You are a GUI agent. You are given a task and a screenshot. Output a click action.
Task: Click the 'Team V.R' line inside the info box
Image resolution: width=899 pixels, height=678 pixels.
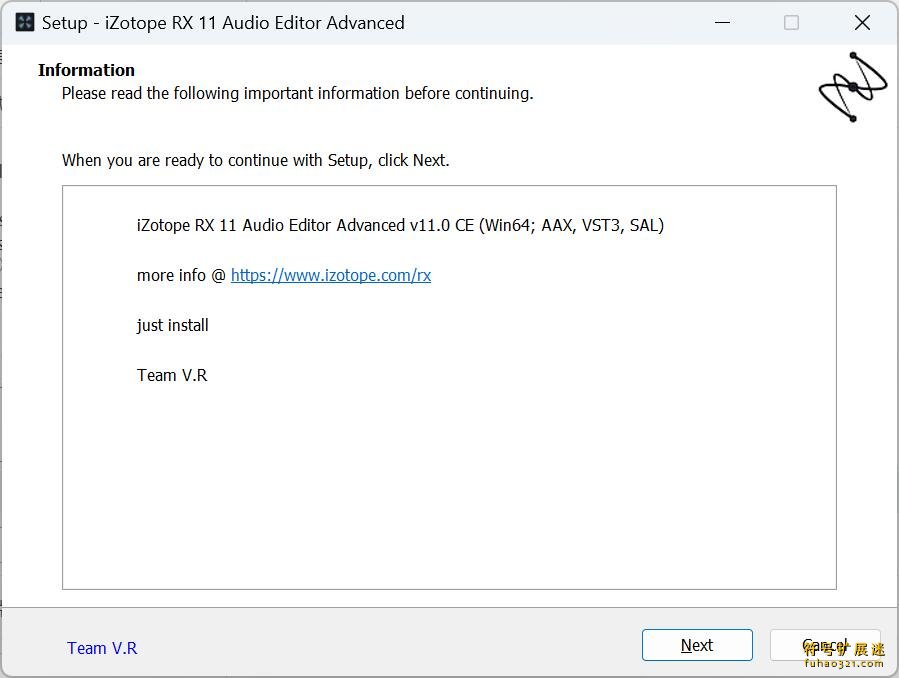[x=172, y=375]
